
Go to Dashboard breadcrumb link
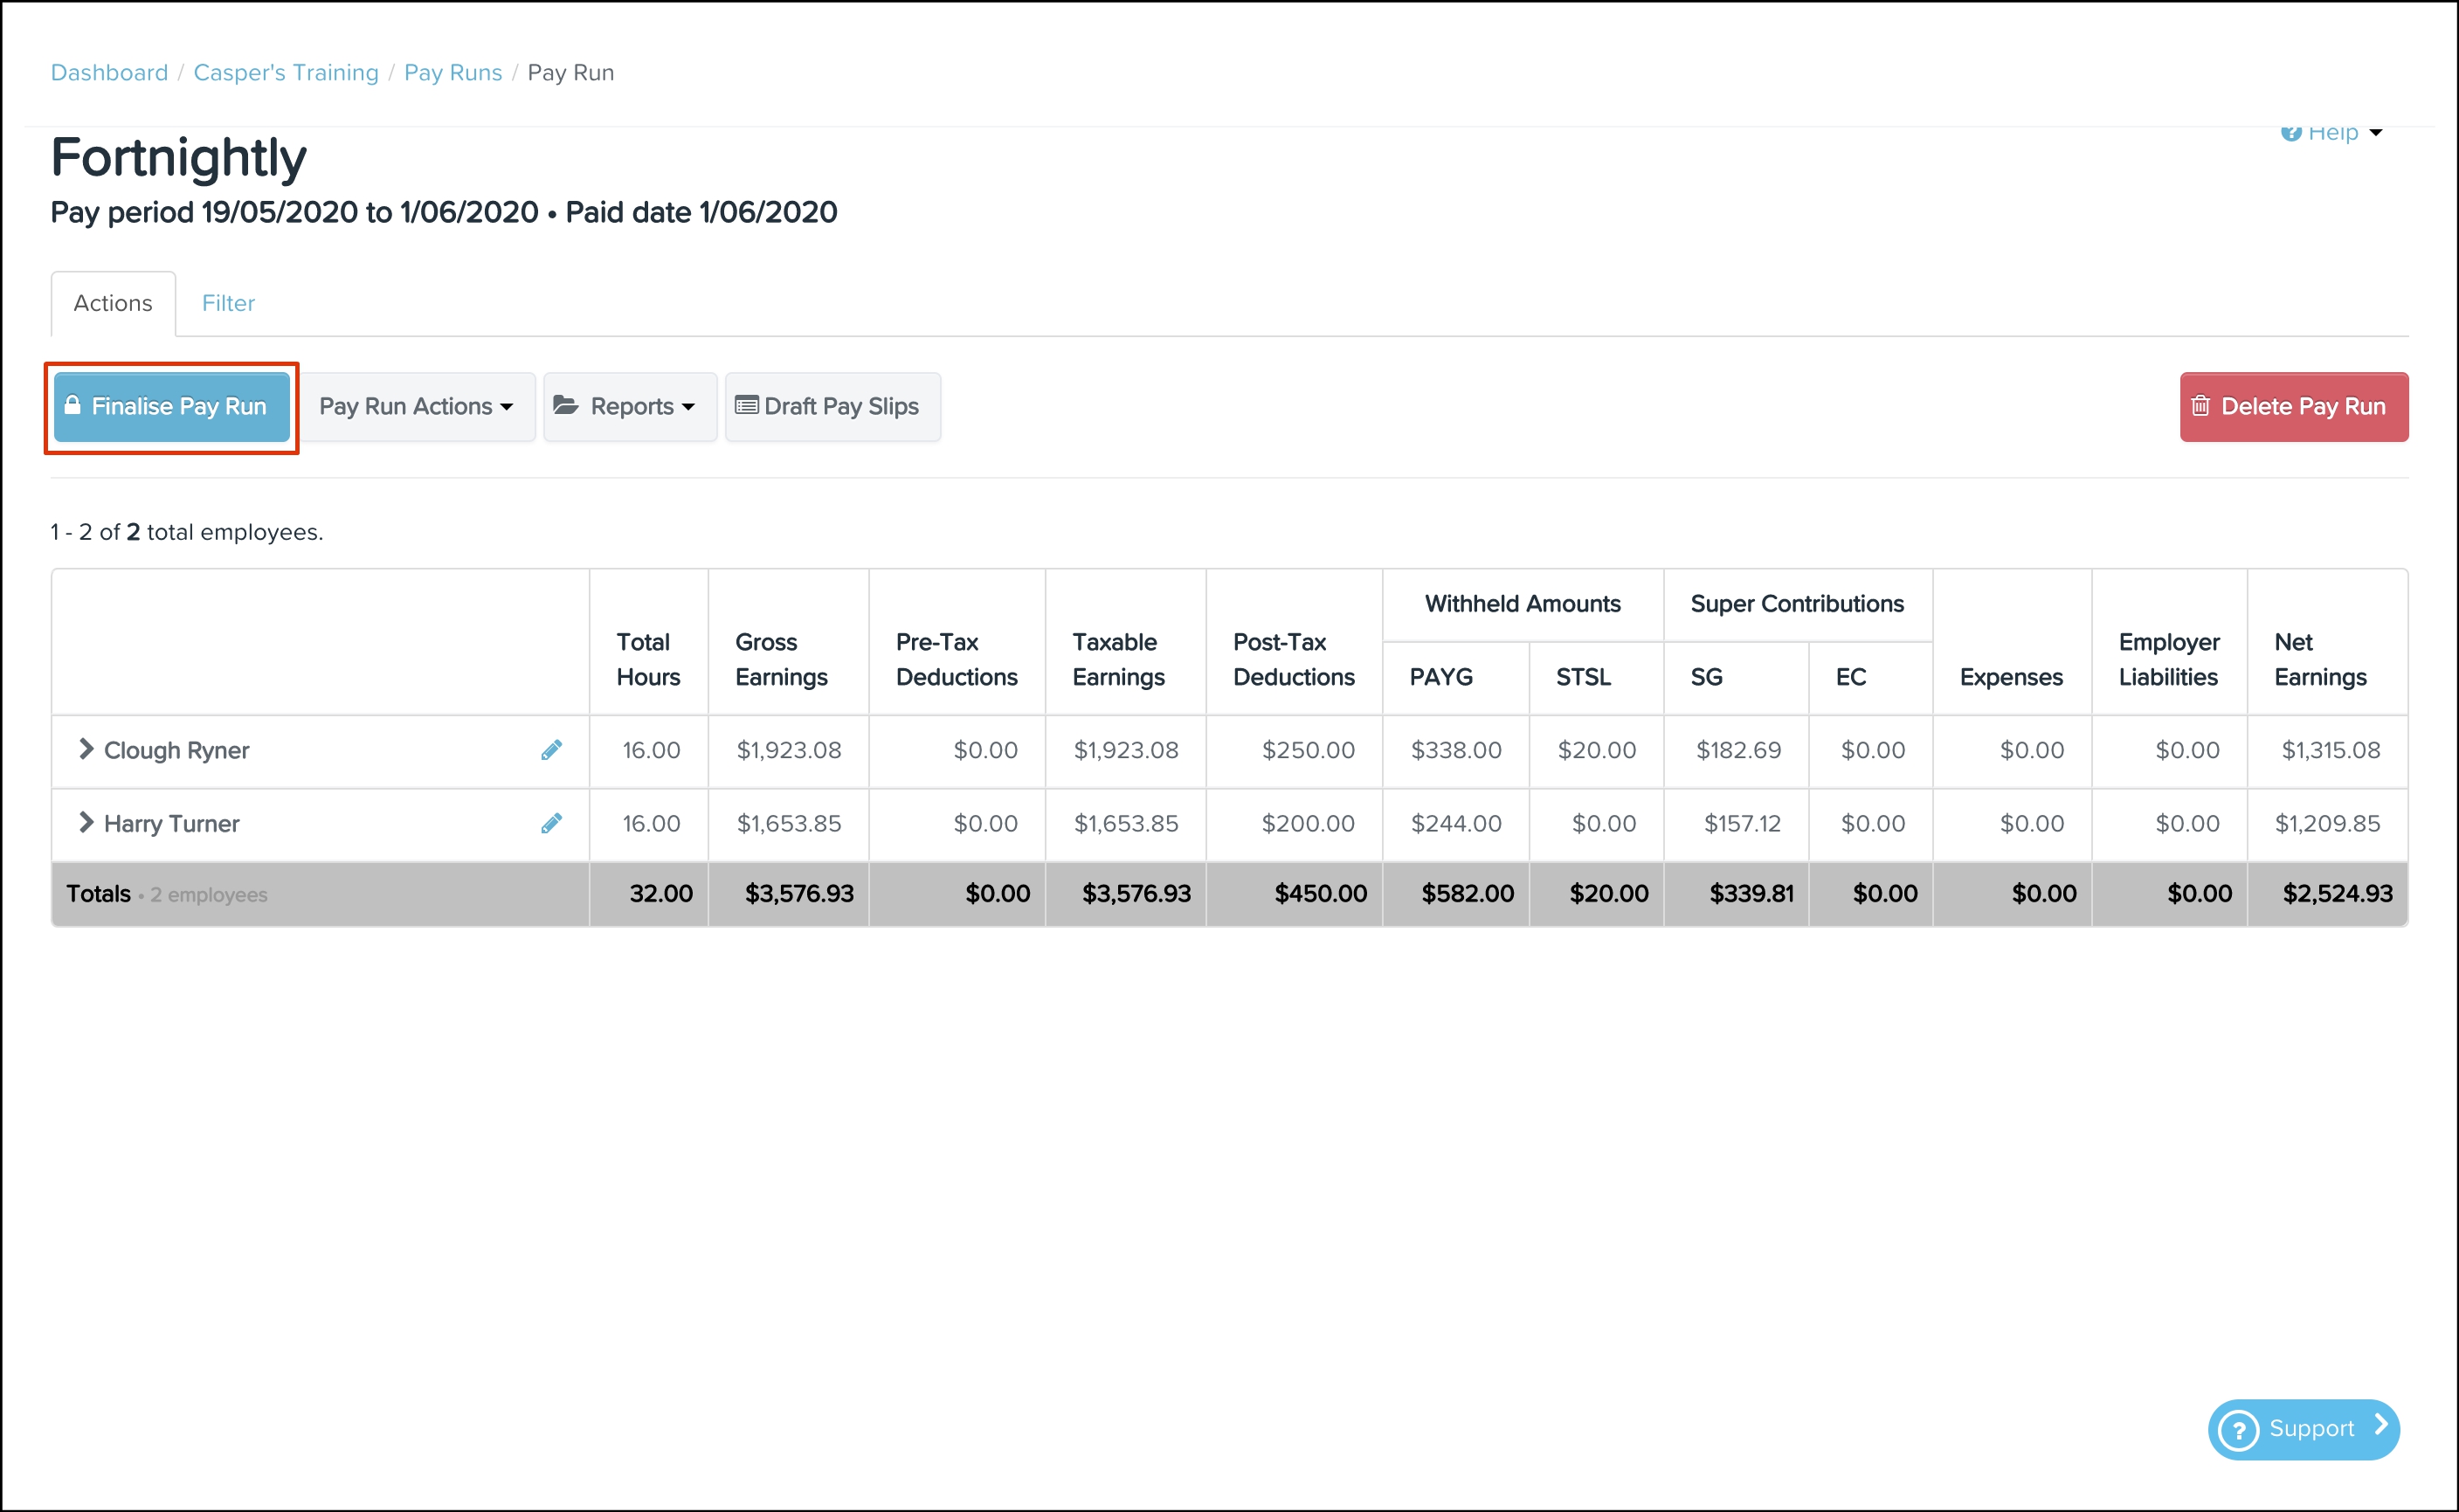109,73
